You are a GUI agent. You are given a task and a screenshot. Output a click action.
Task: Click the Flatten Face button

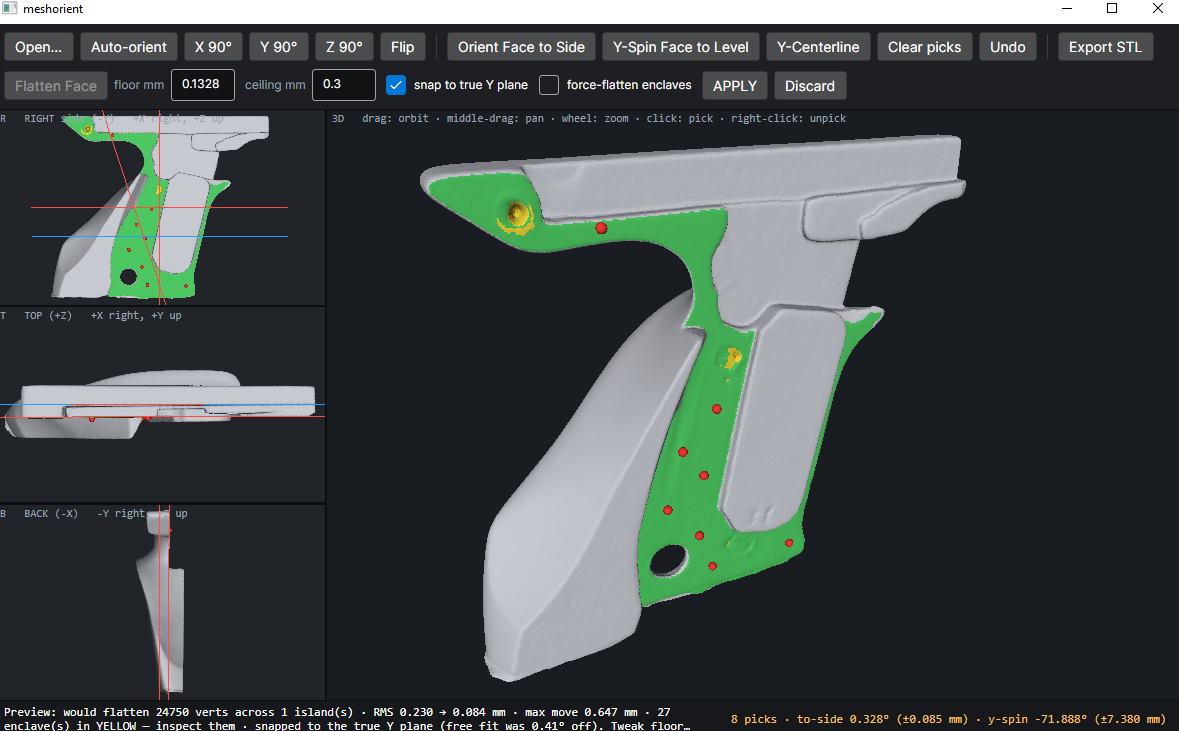[x=56, y=86]
